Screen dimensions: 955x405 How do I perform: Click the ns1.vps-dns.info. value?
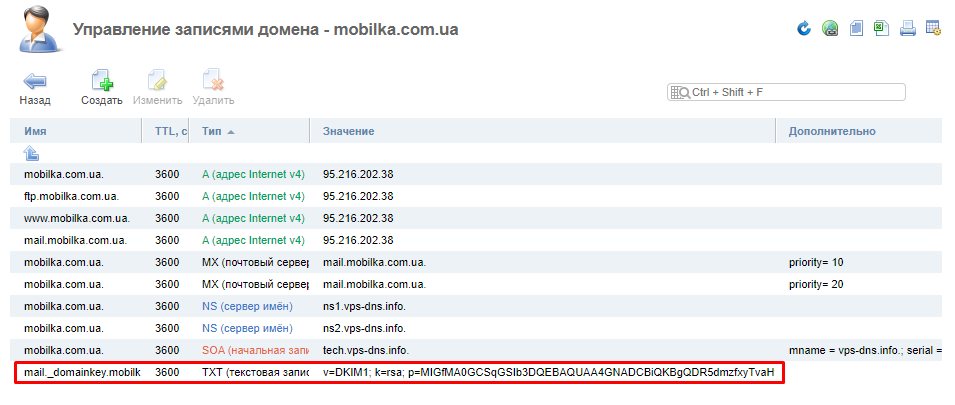click(364, 306)
